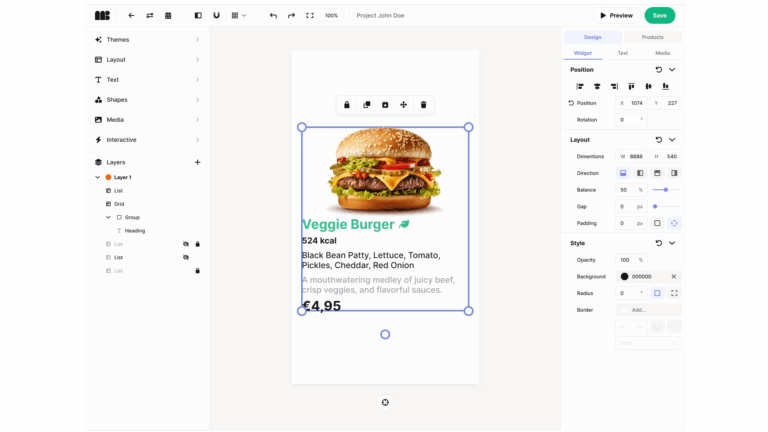
Task: Expand the Interactive section
Action: coord(147,140)
